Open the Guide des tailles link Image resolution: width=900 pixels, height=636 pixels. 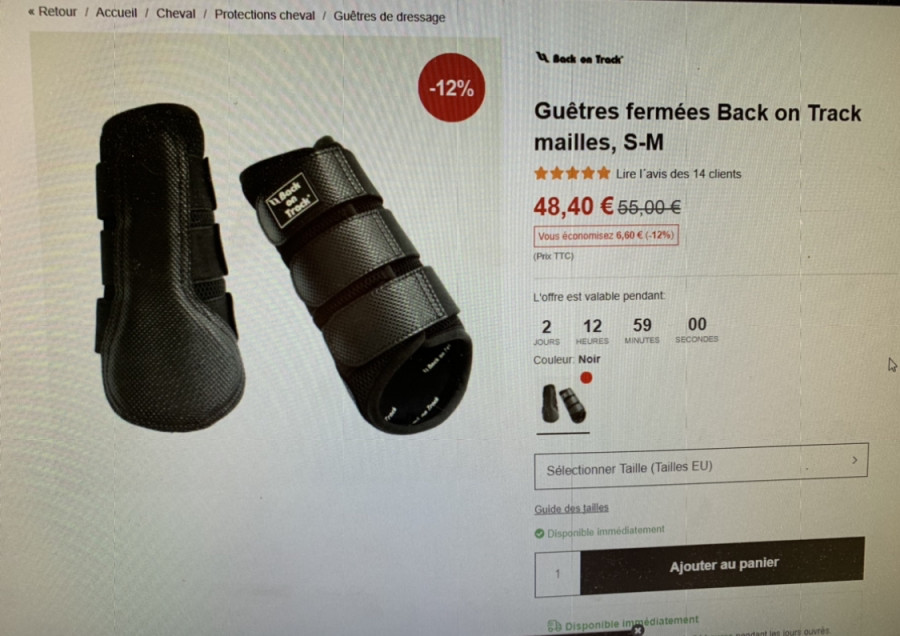coord(571,509)
